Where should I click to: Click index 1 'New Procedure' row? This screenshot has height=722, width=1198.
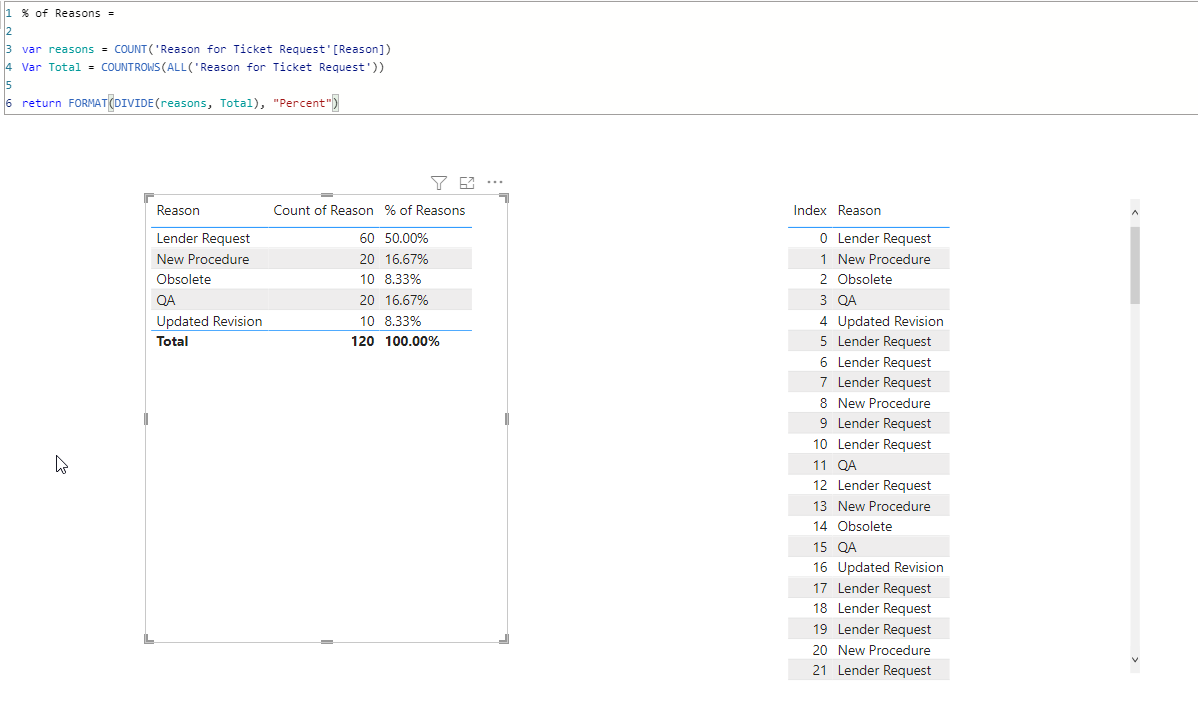[869, 259]
